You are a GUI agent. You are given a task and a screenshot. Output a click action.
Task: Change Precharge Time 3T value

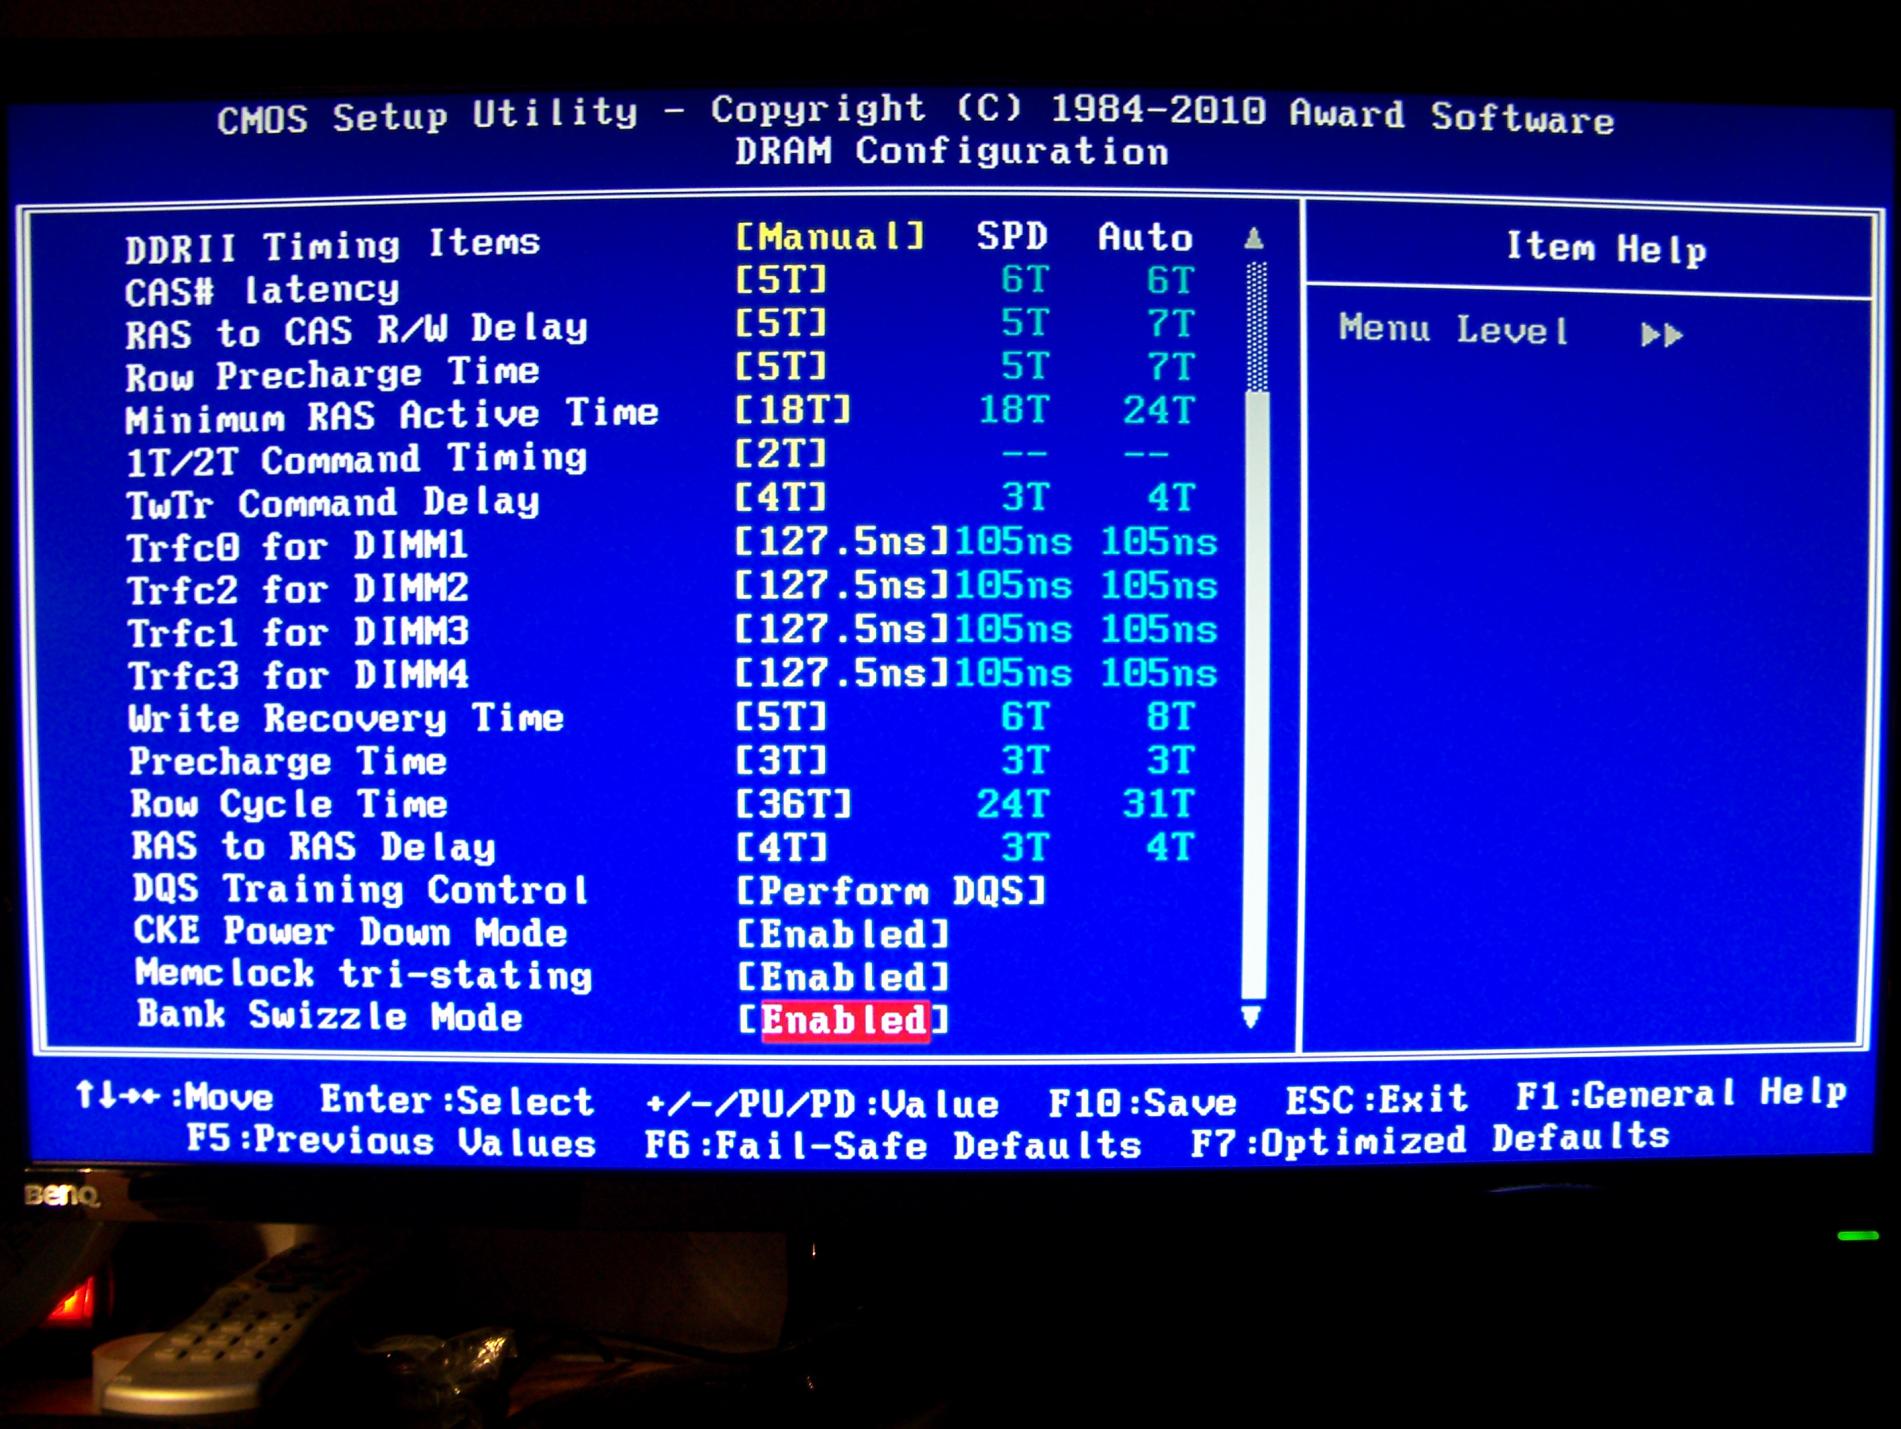click(782, 761)
